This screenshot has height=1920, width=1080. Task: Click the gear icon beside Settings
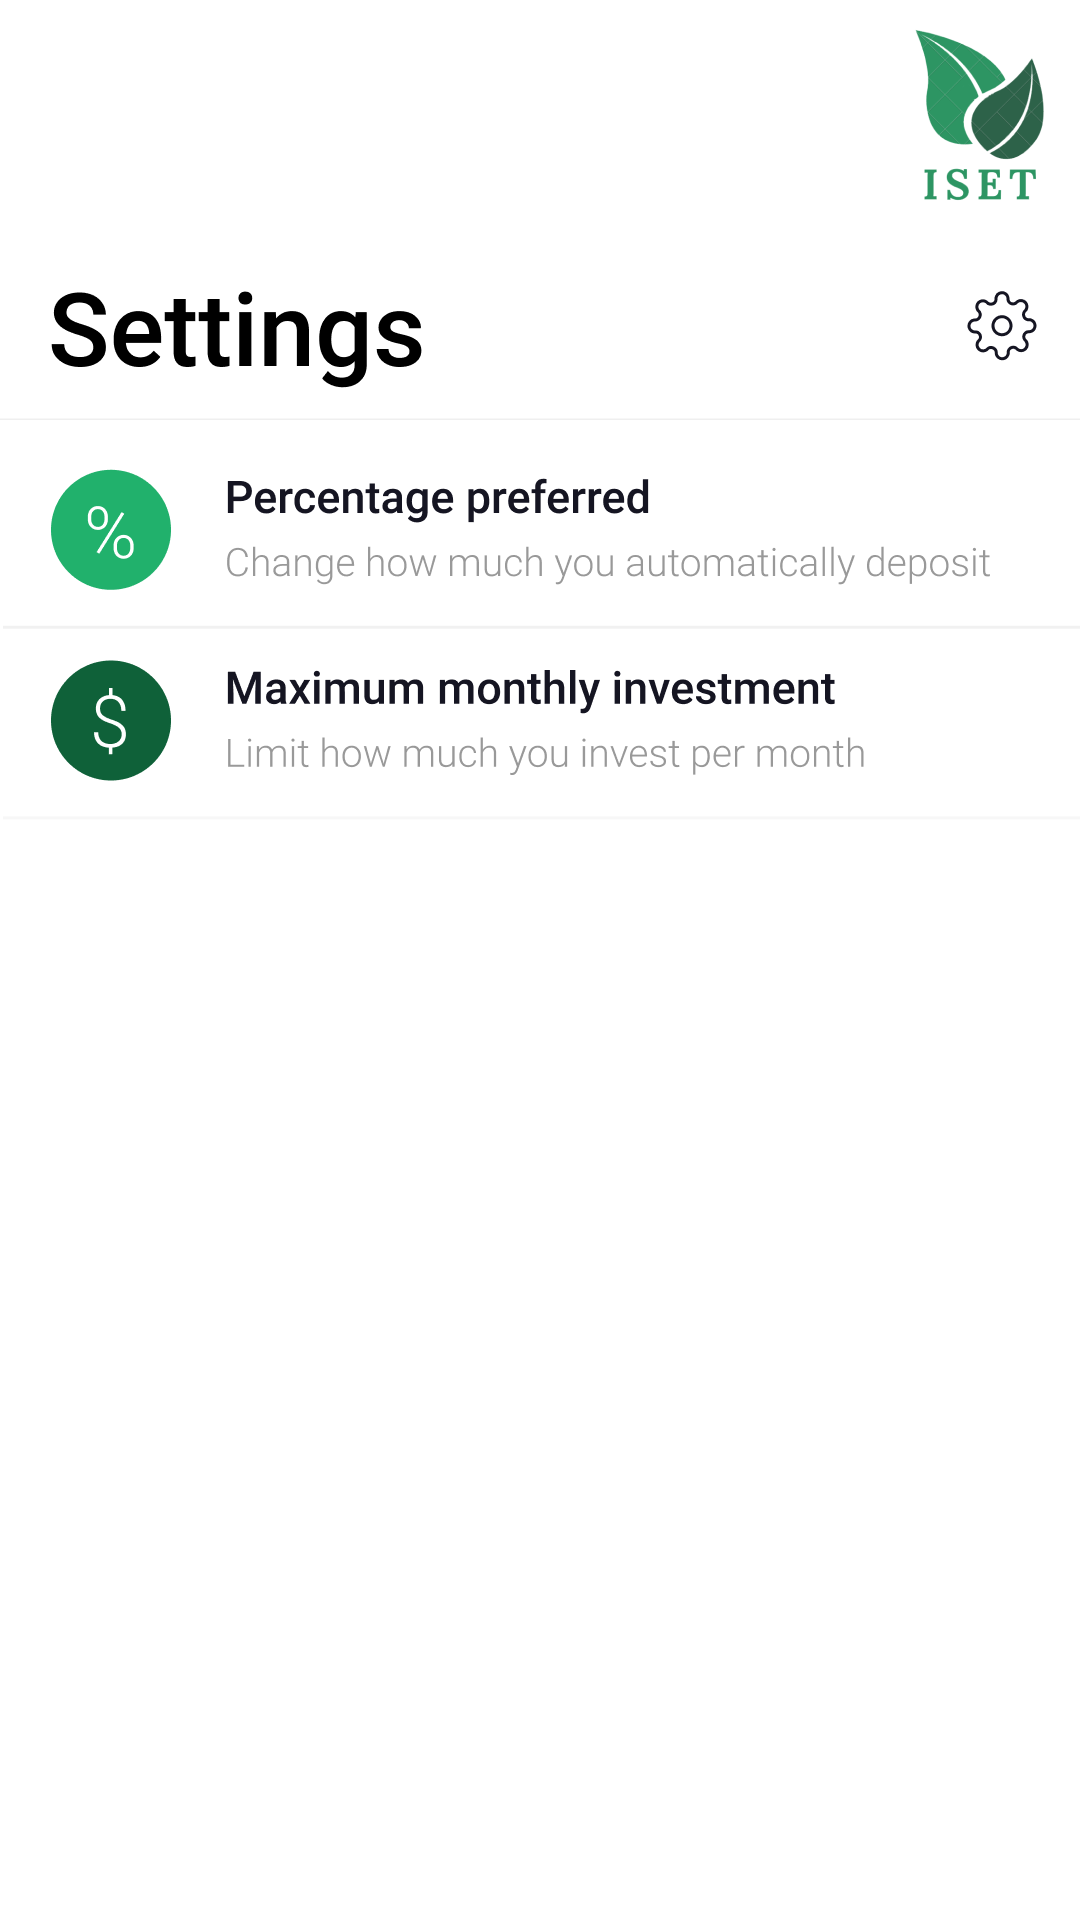point(1001,326)
